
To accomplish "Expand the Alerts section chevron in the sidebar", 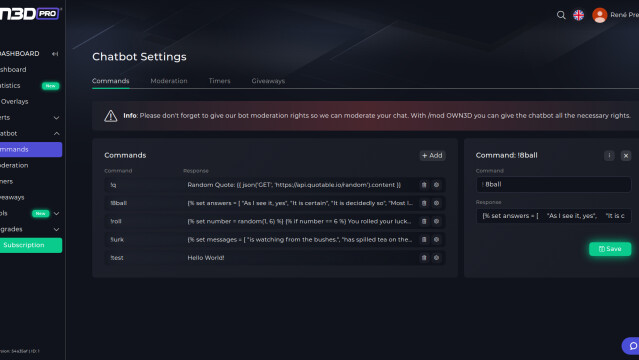I will (56, 118).
